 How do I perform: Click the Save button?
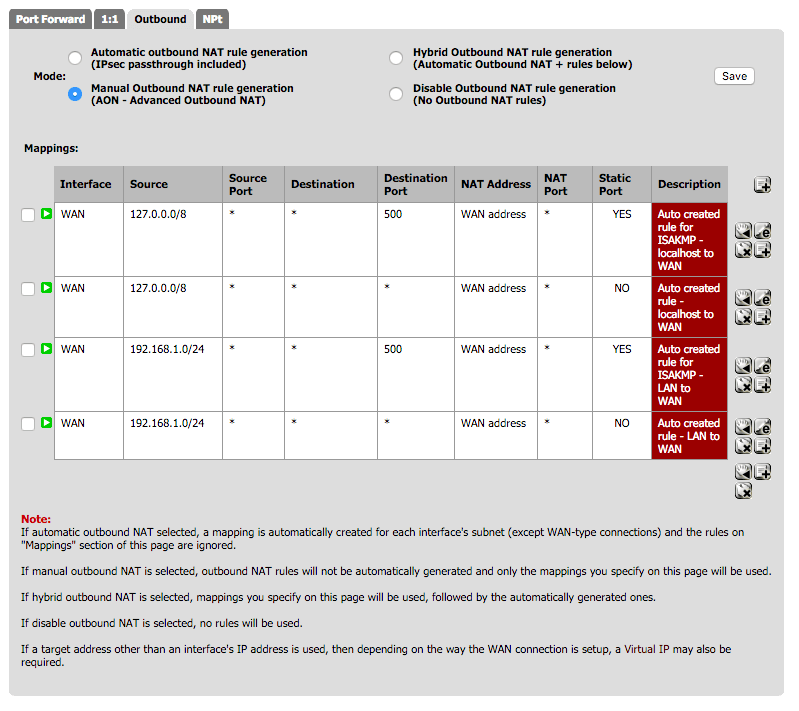[x=734, y=76]
